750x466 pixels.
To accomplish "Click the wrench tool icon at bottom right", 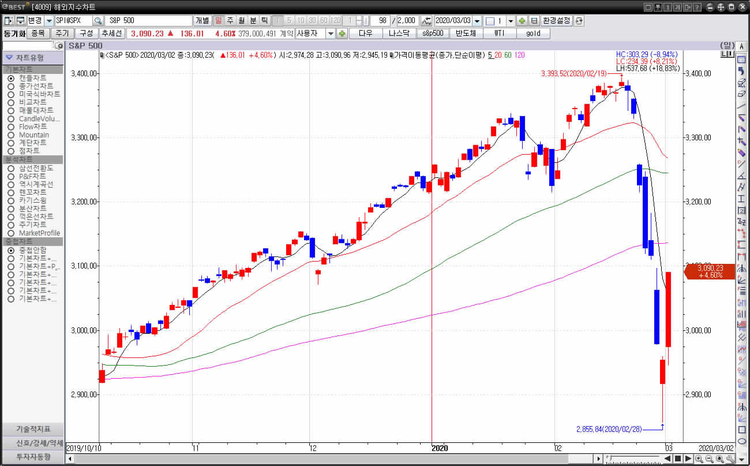I will pyautogui.click(x=730, y=459).
